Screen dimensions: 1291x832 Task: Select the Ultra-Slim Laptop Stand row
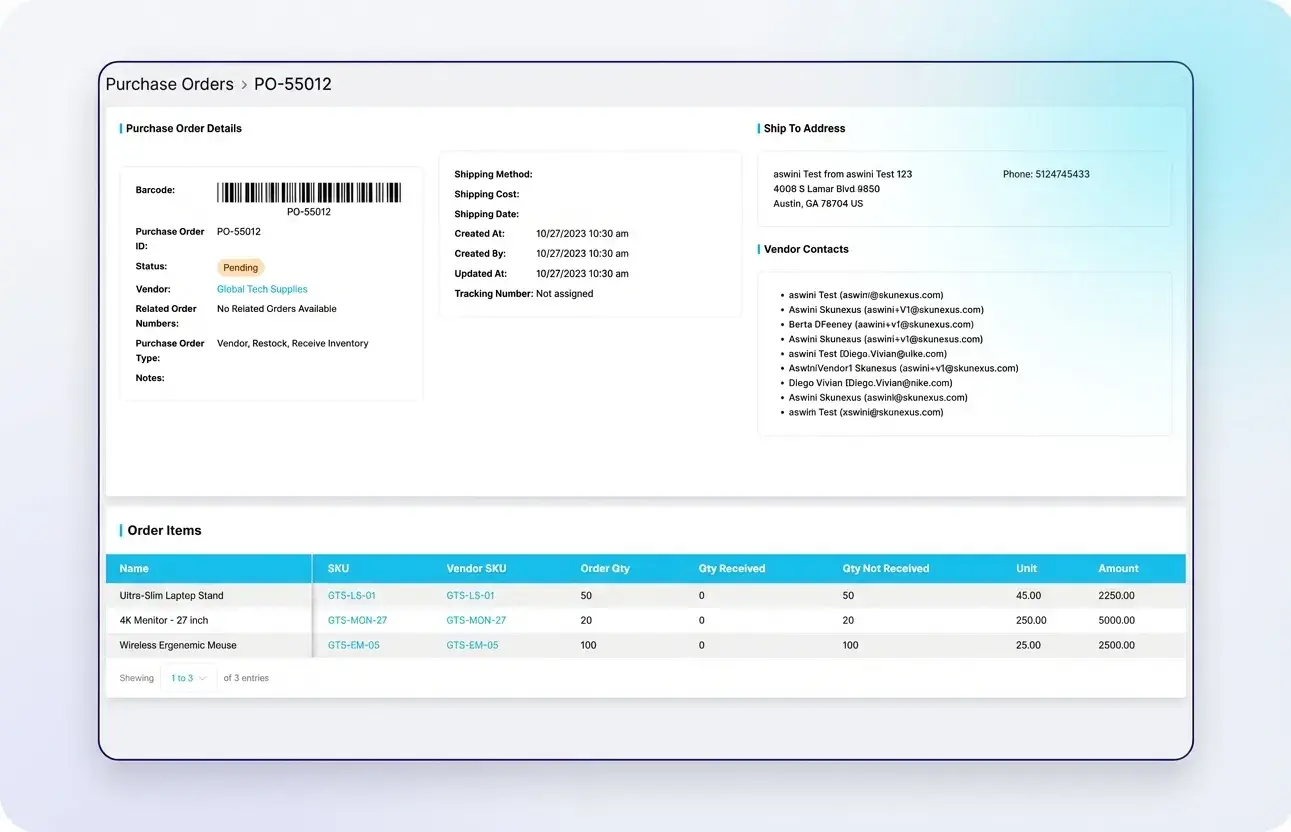point(171,596)
